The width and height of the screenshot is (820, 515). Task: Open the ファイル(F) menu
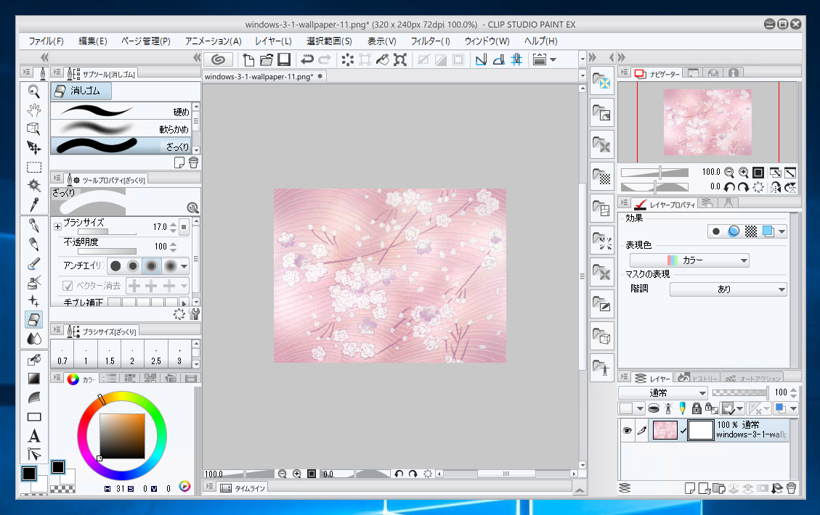(46, 41)
